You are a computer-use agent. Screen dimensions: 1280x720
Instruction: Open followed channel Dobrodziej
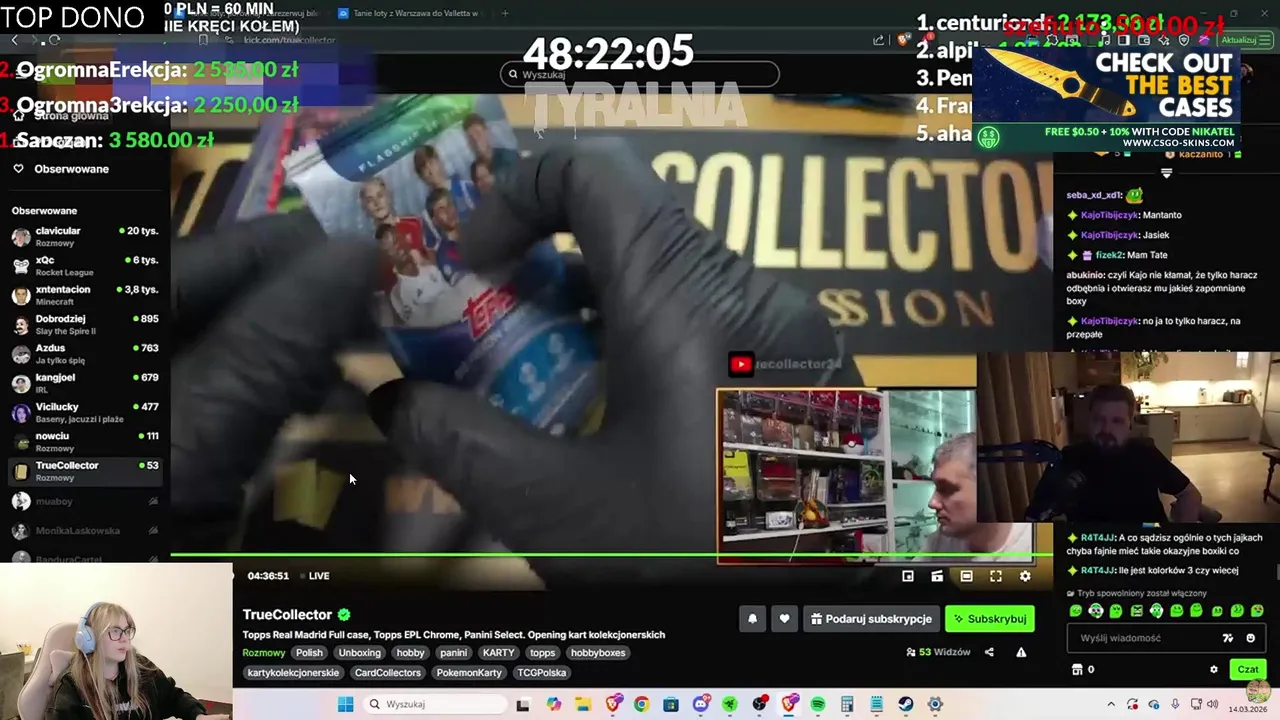85,324
